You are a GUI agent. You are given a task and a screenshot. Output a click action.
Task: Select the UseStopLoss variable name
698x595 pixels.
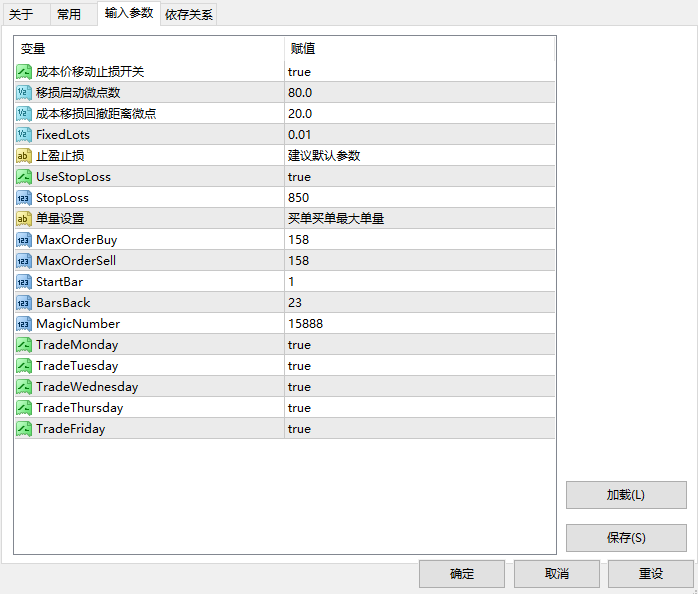[73, 177]
